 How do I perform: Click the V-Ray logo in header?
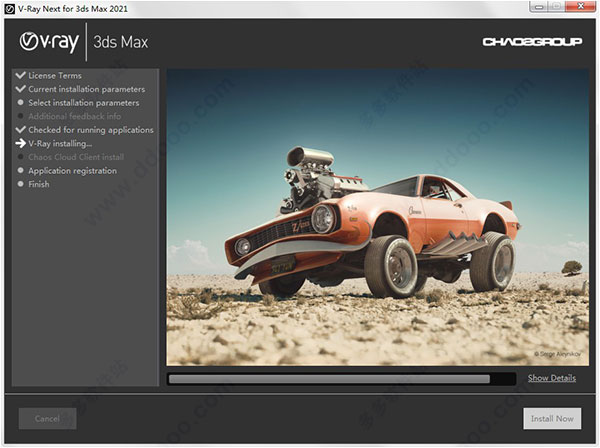[49, 41]
